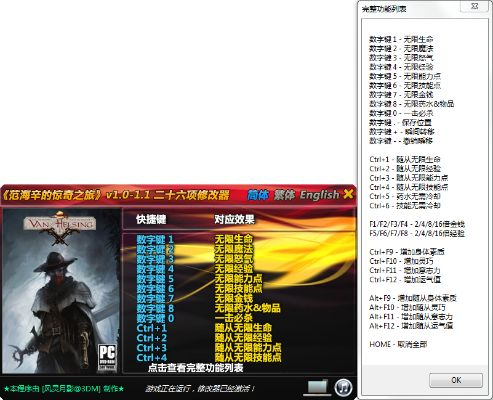Screen dimensions: 493x400
Task: Select 数字键 1 无限生命 in the trainer list
Action: coord(195,239)
